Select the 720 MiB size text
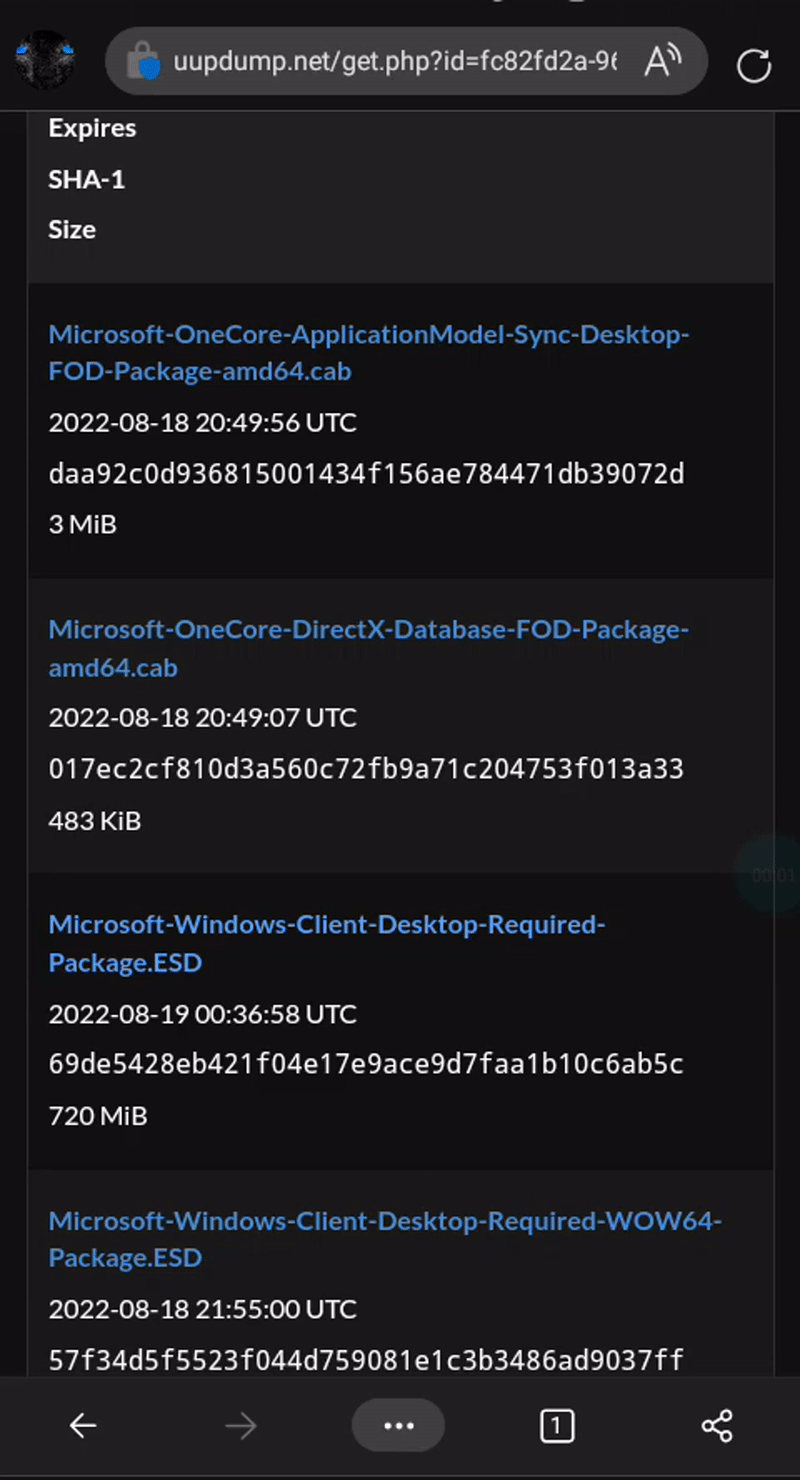Screen dimensions: 800x1480 pos(97,1115)
